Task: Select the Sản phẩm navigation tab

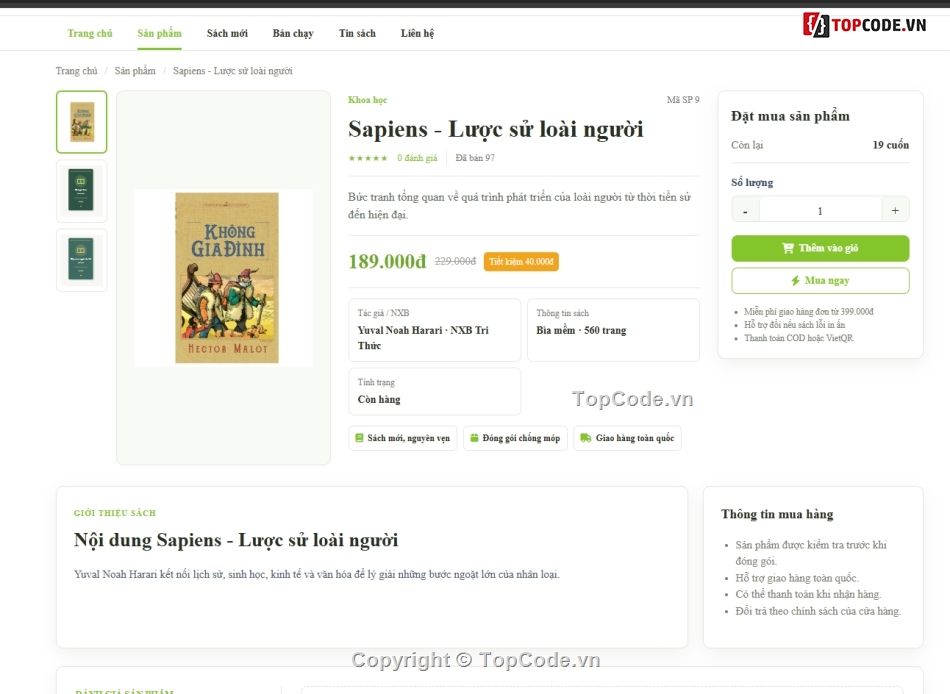Action: (159, 33)
